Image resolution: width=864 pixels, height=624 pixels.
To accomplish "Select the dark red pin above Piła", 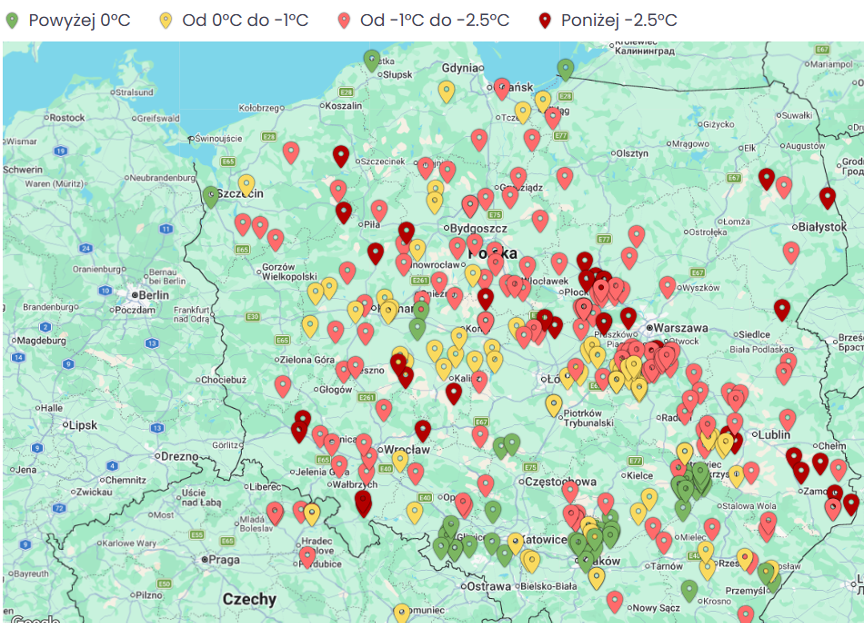I will pos(344,212).
